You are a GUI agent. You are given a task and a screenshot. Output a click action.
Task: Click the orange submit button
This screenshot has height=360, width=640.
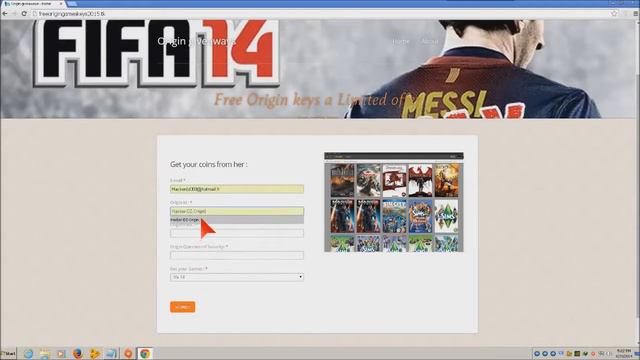point(182,307)
